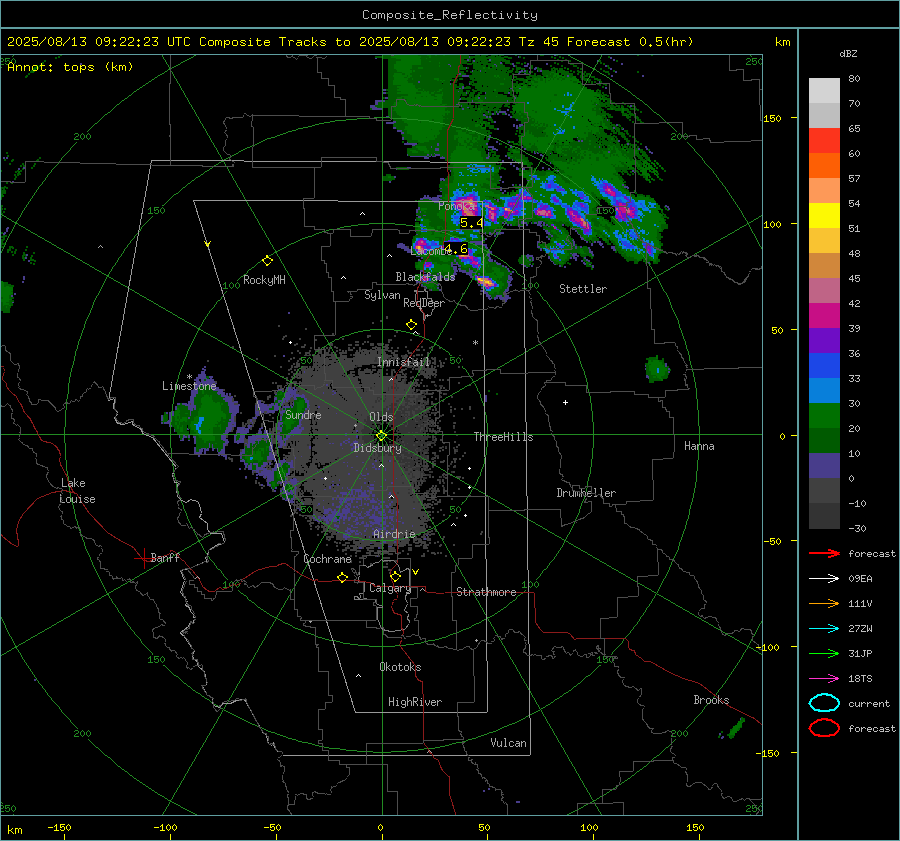Viewport: 900px width, 841px height.
Task: Click the Okotoks city label
Action: tap(400, 667)
